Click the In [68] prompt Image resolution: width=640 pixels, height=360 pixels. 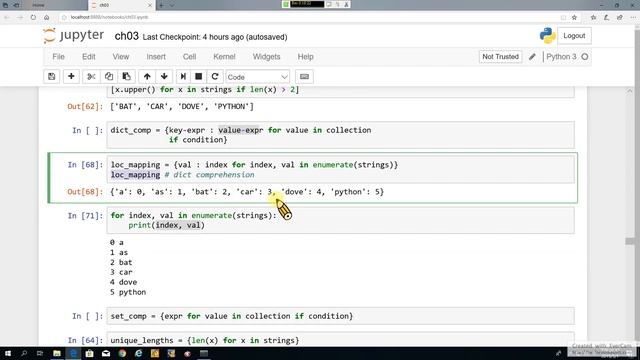pos(85,165)
